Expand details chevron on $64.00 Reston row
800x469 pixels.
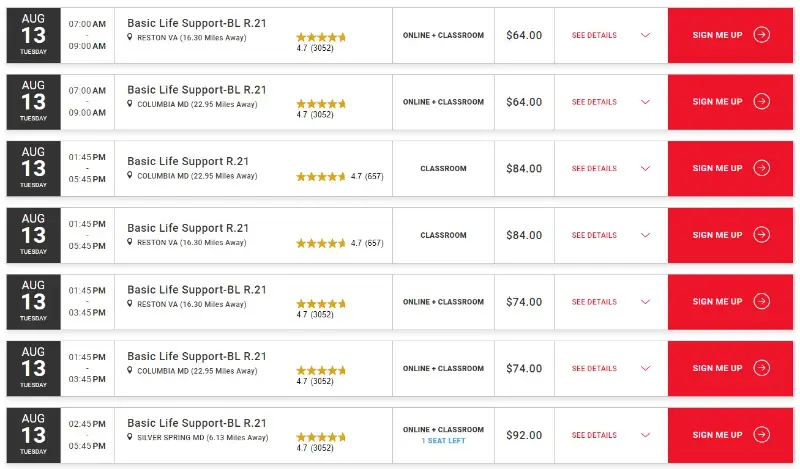[x=645, y=35]
